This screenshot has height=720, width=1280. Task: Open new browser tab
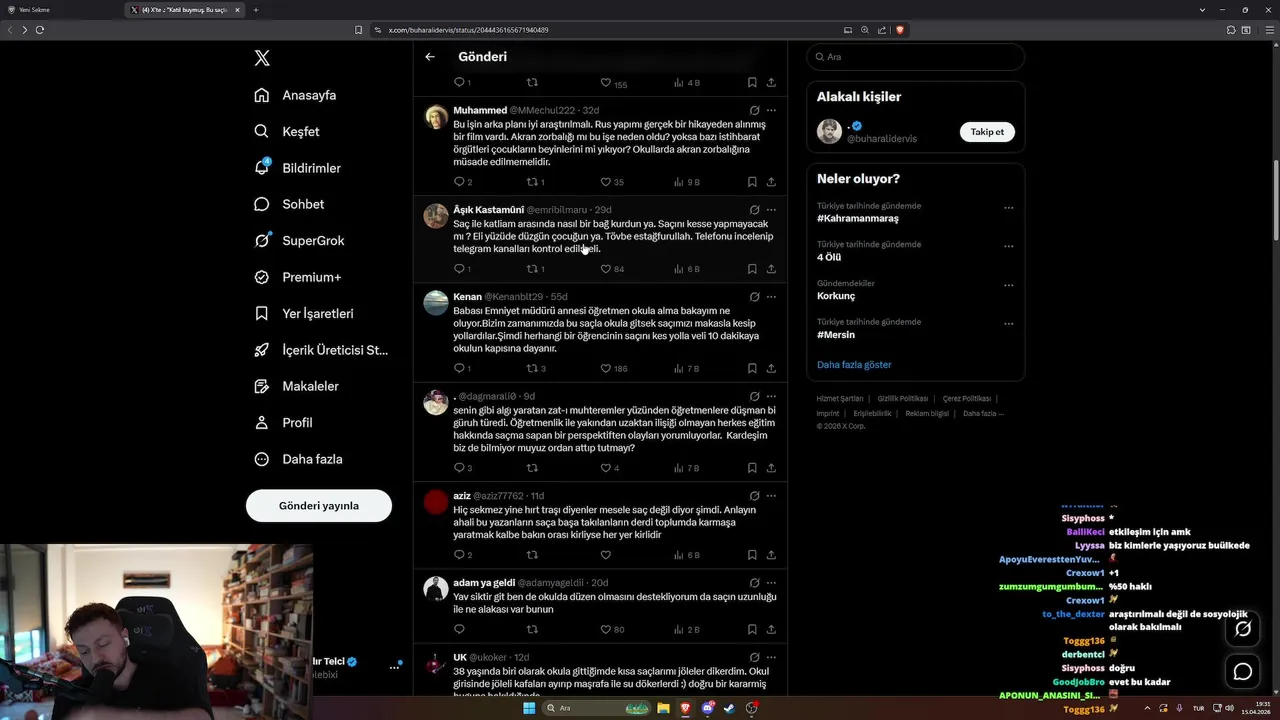256,10
